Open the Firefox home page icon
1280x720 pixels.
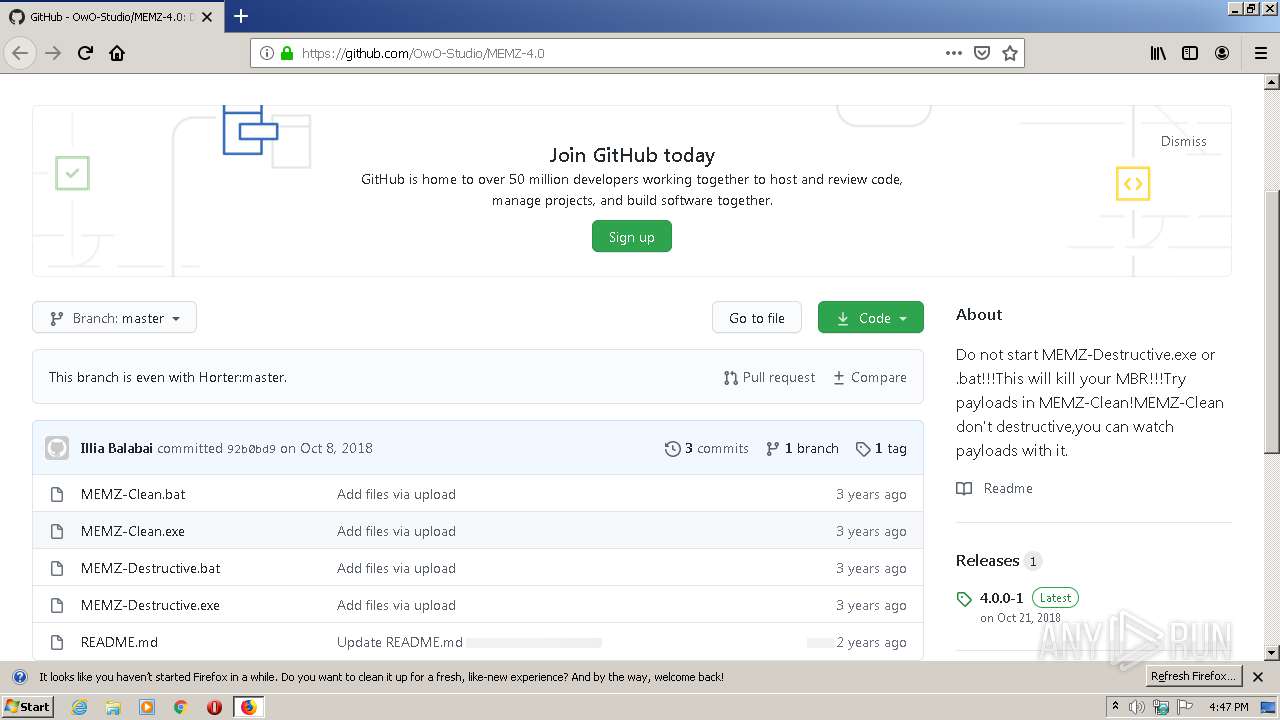pyautogui.click(x=117, y=53)
